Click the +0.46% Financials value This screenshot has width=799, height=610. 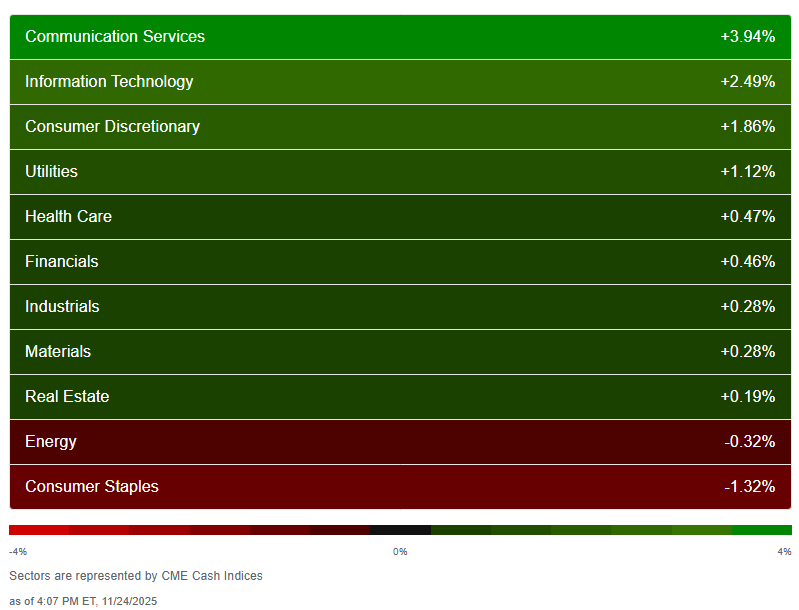click(x=748, y=261)
